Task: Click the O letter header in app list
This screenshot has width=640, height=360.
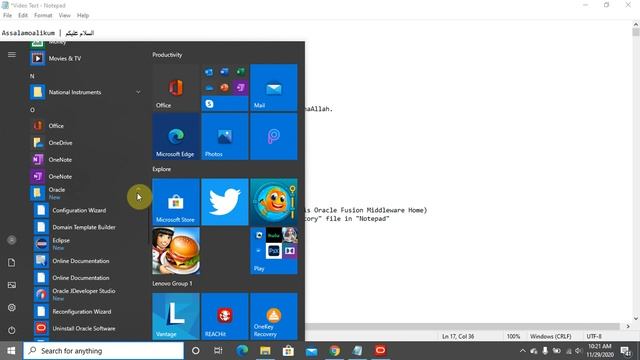Action: (32, 110)
